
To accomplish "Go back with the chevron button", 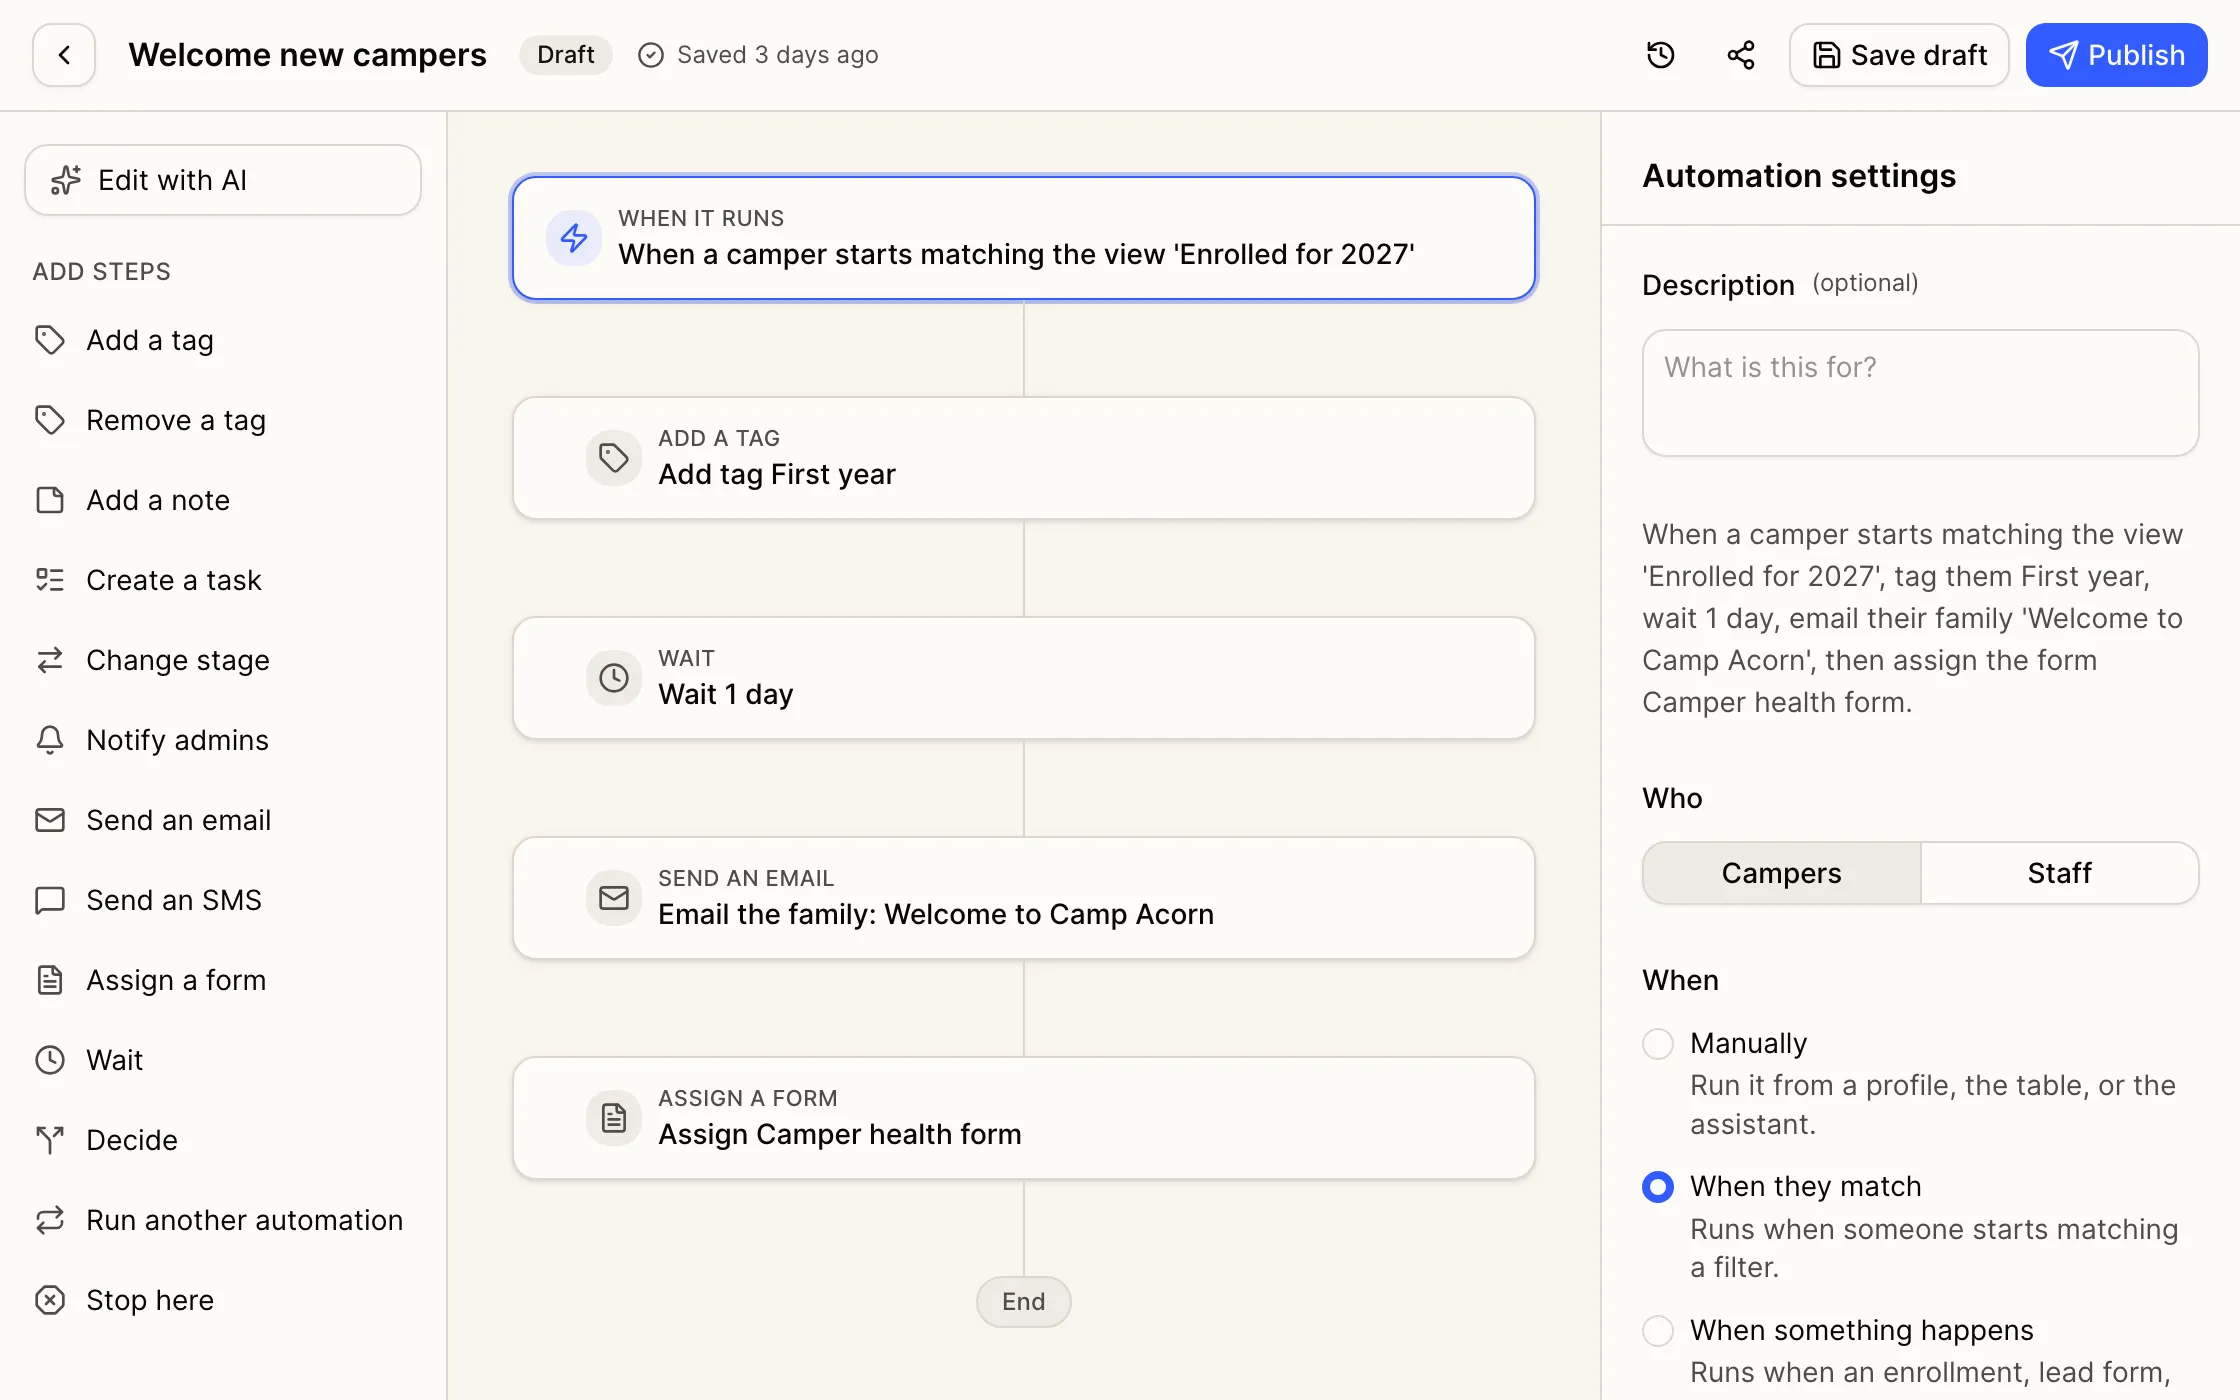I will coord(64,55).
